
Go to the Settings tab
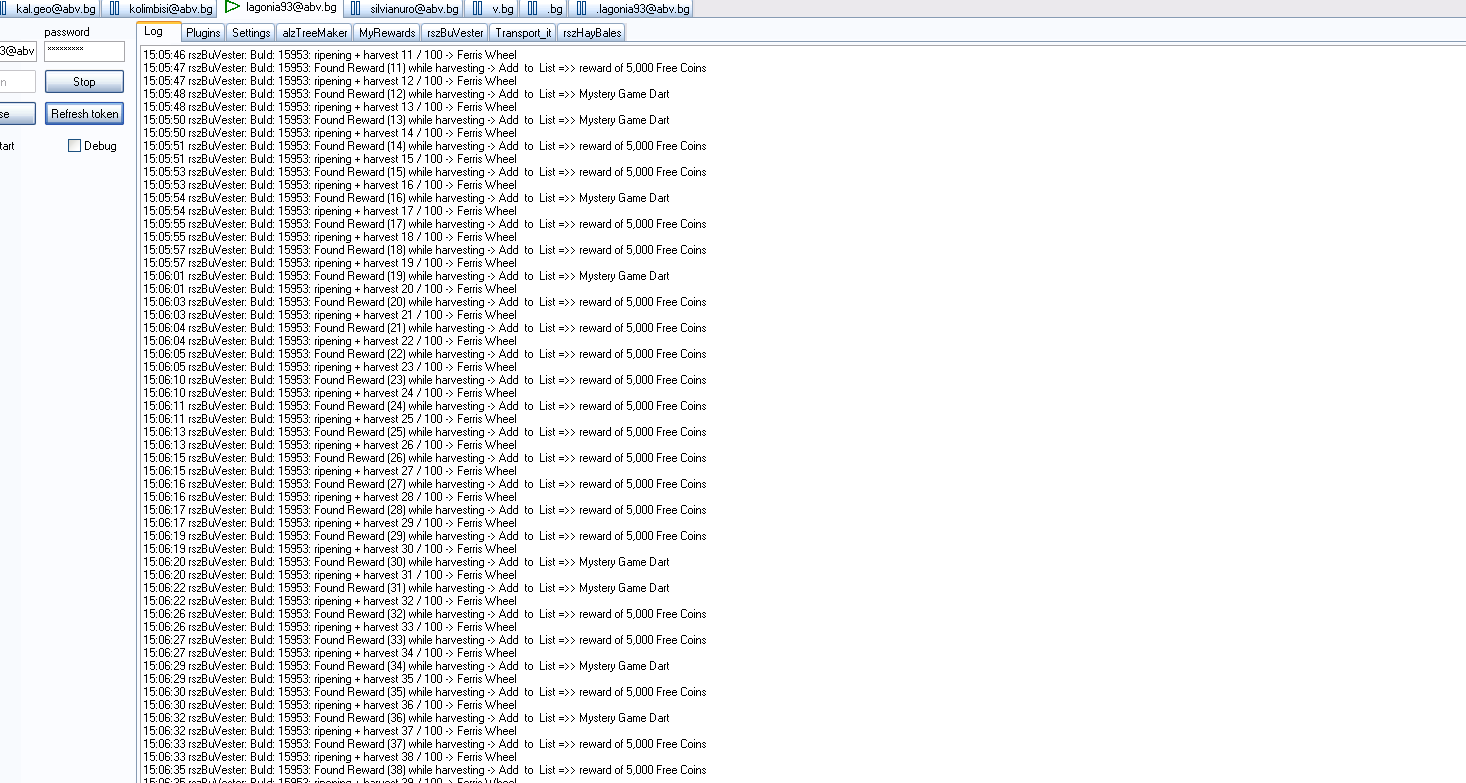point(251,33)
